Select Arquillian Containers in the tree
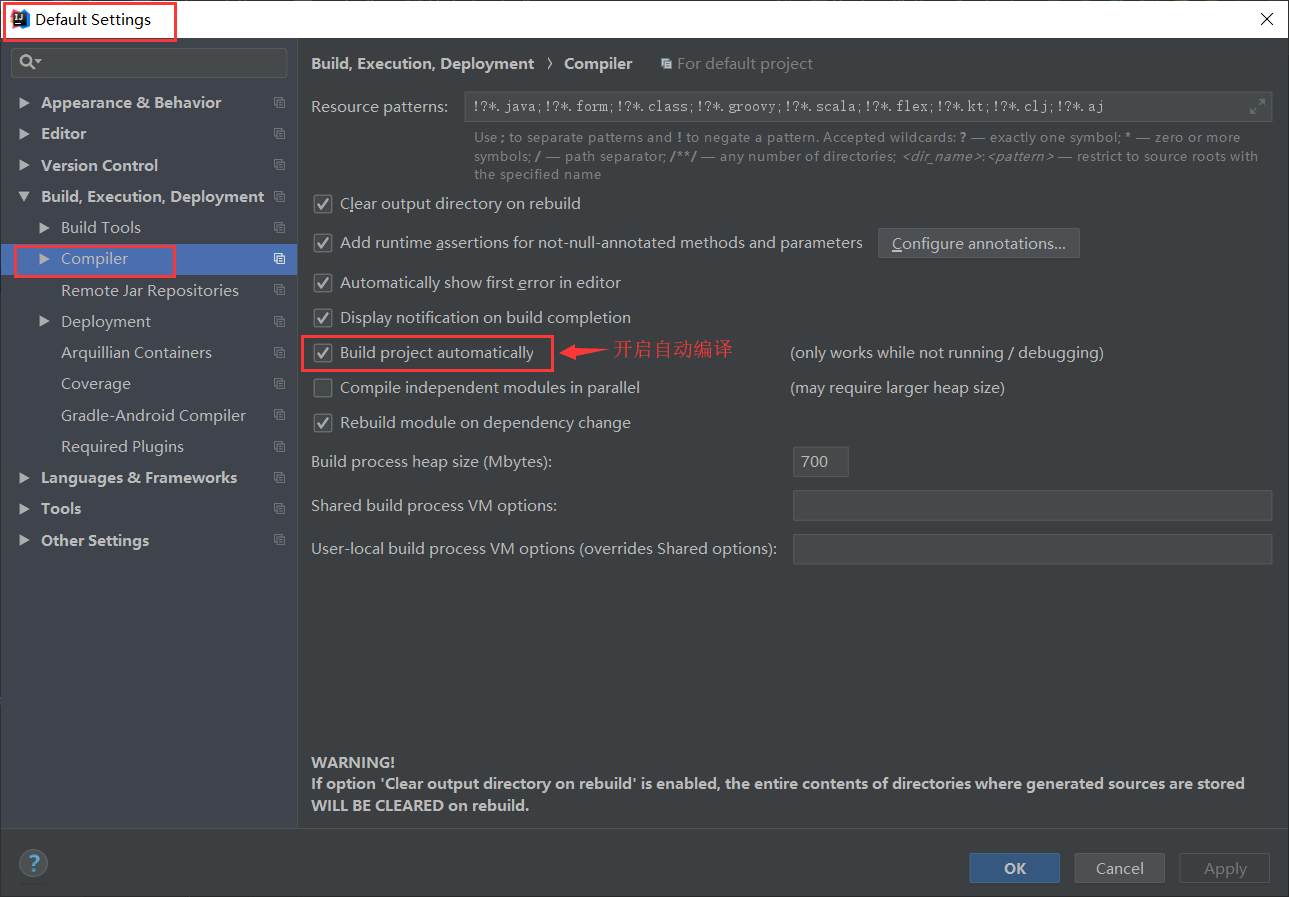1289x897 pixels. [136, 353]
